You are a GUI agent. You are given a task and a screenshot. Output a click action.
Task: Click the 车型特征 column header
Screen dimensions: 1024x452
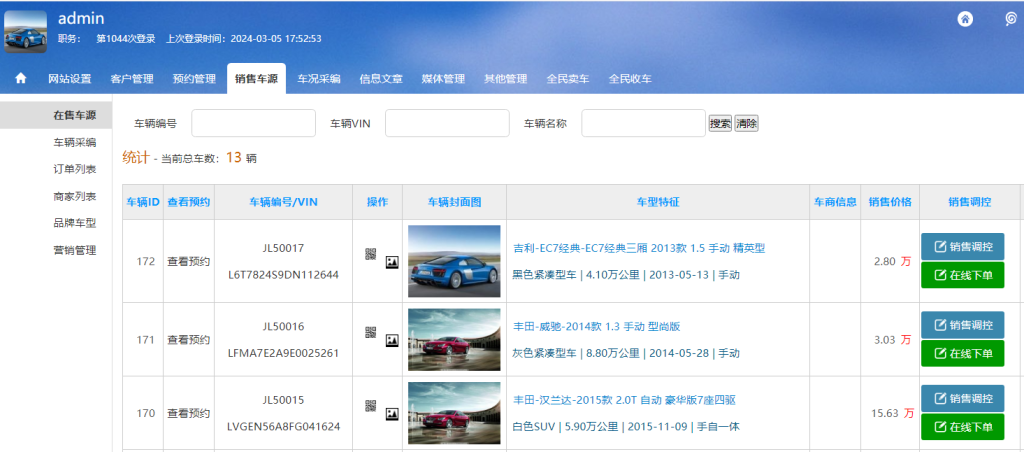point(658,202)
